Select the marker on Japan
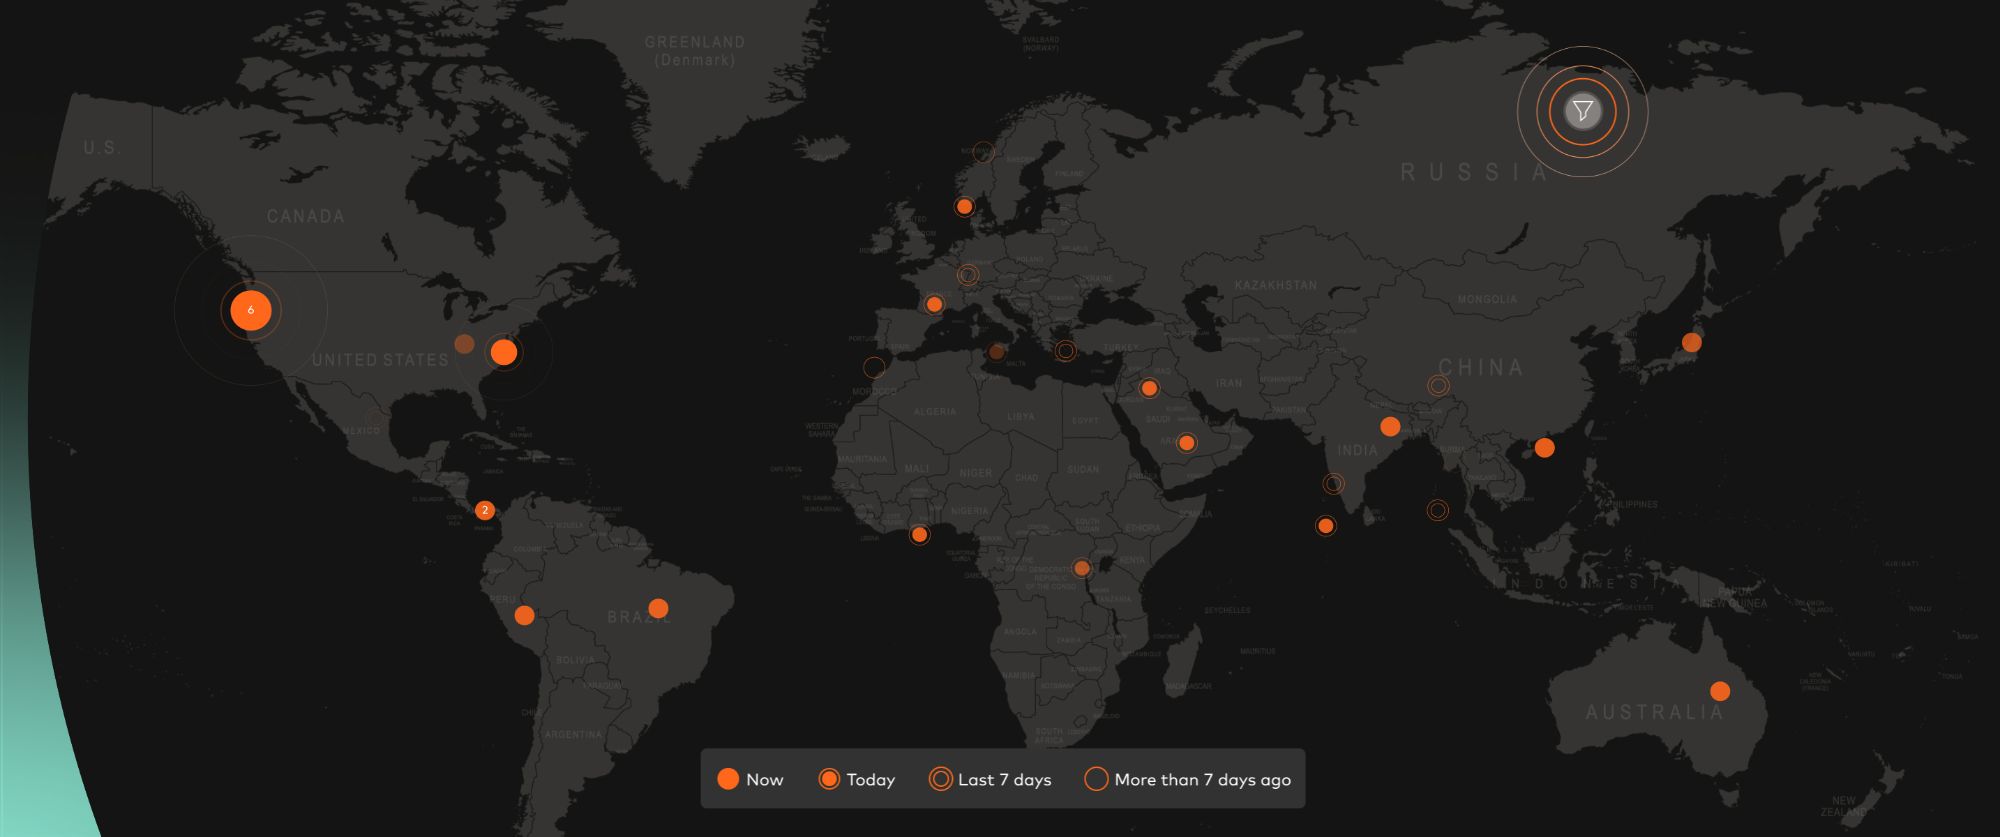The image size is (2000, 837). coord(1691,342)
